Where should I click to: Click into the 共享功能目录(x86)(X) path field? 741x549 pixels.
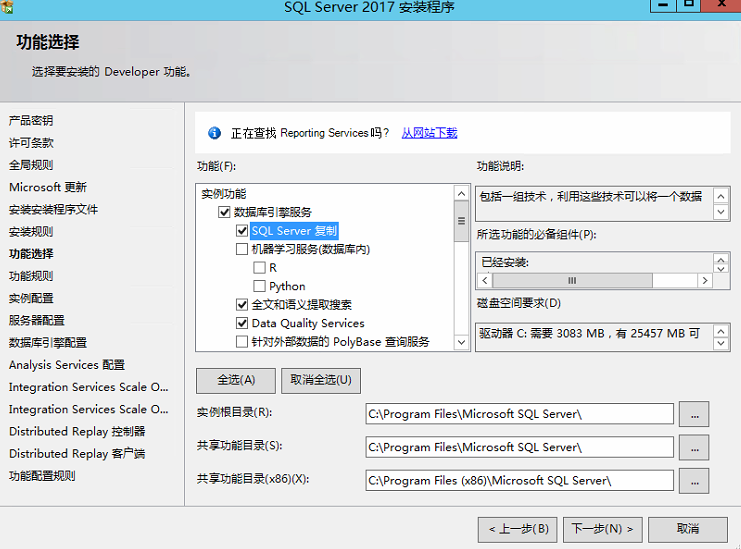click(x=519, y=480)
